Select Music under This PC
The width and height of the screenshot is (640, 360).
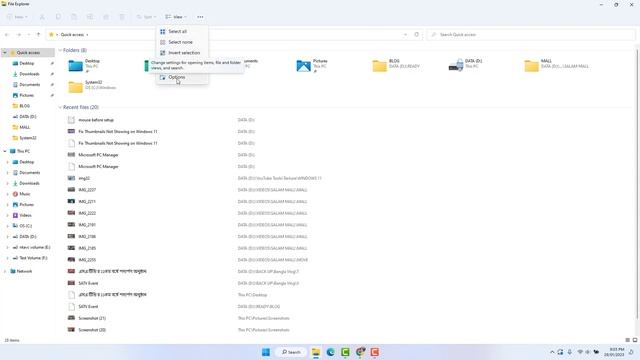(x=24, y=194)
